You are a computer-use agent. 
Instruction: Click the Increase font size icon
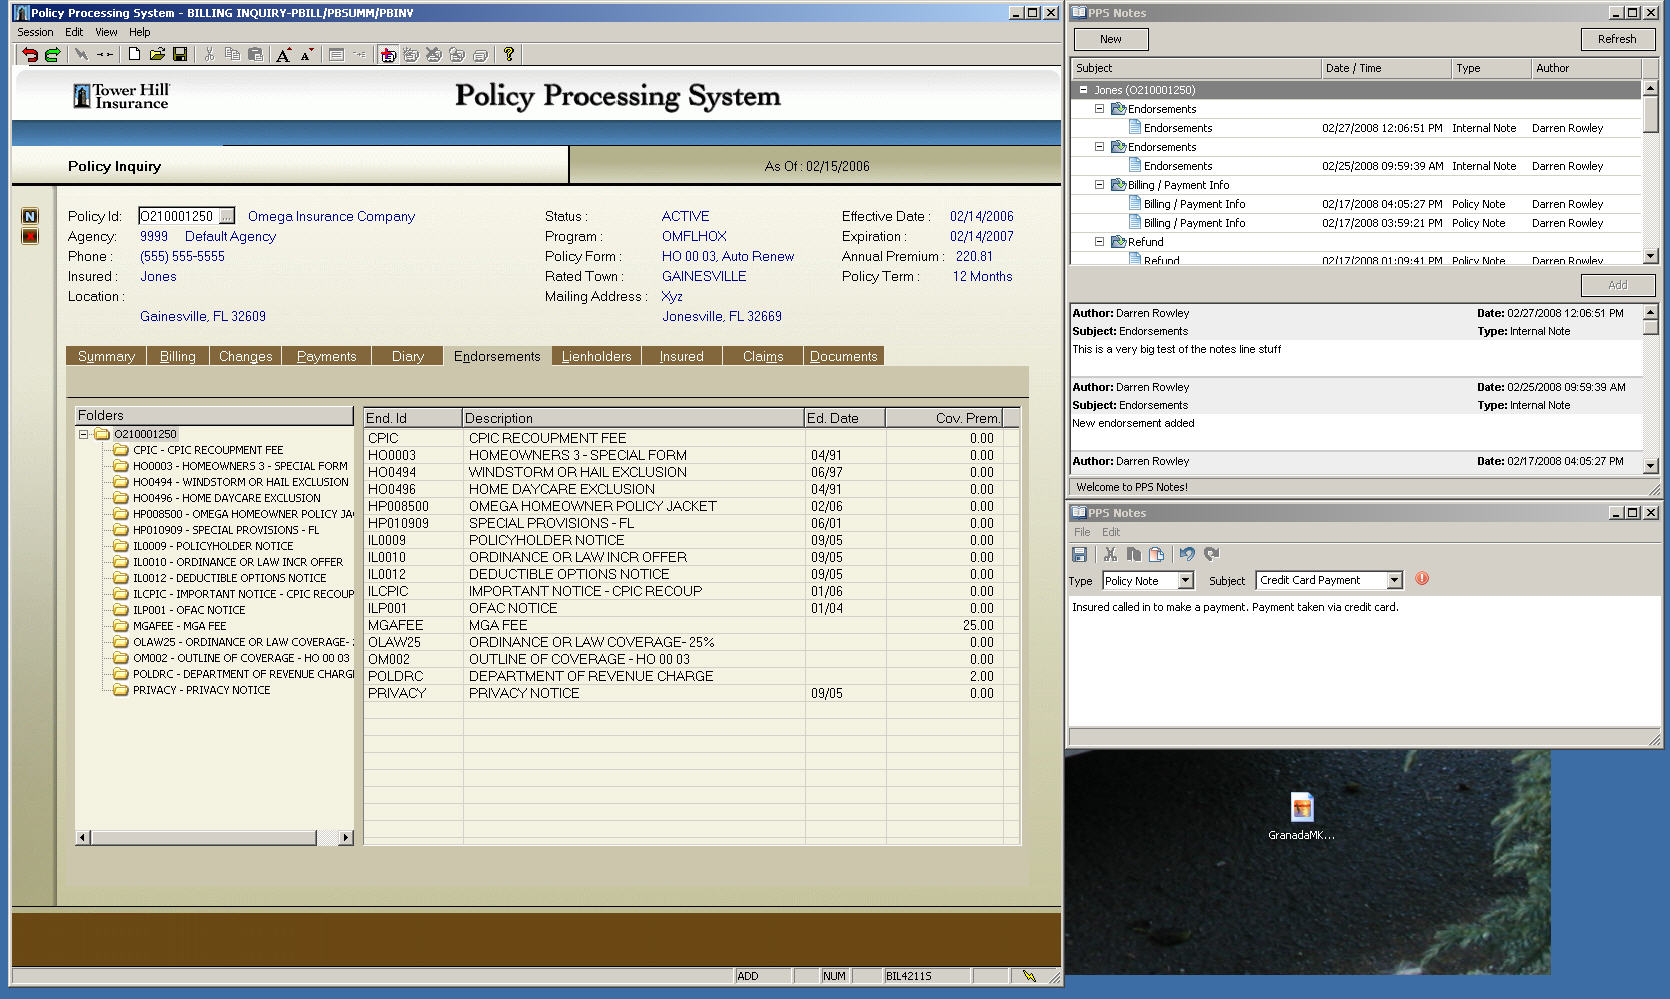[x=284, y=55]
